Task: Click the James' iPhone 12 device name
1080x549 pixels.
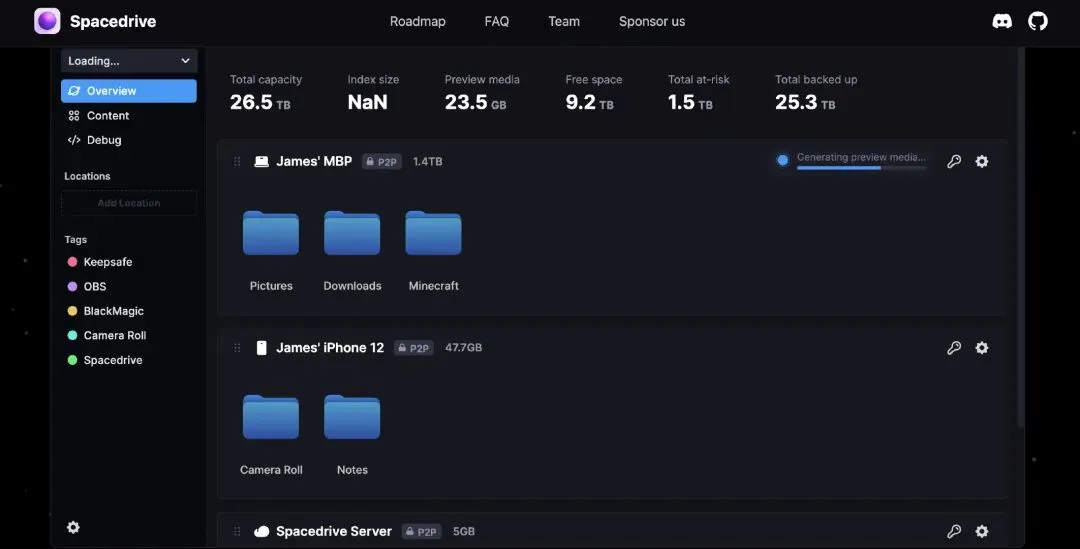Action: tap(330, 348)
